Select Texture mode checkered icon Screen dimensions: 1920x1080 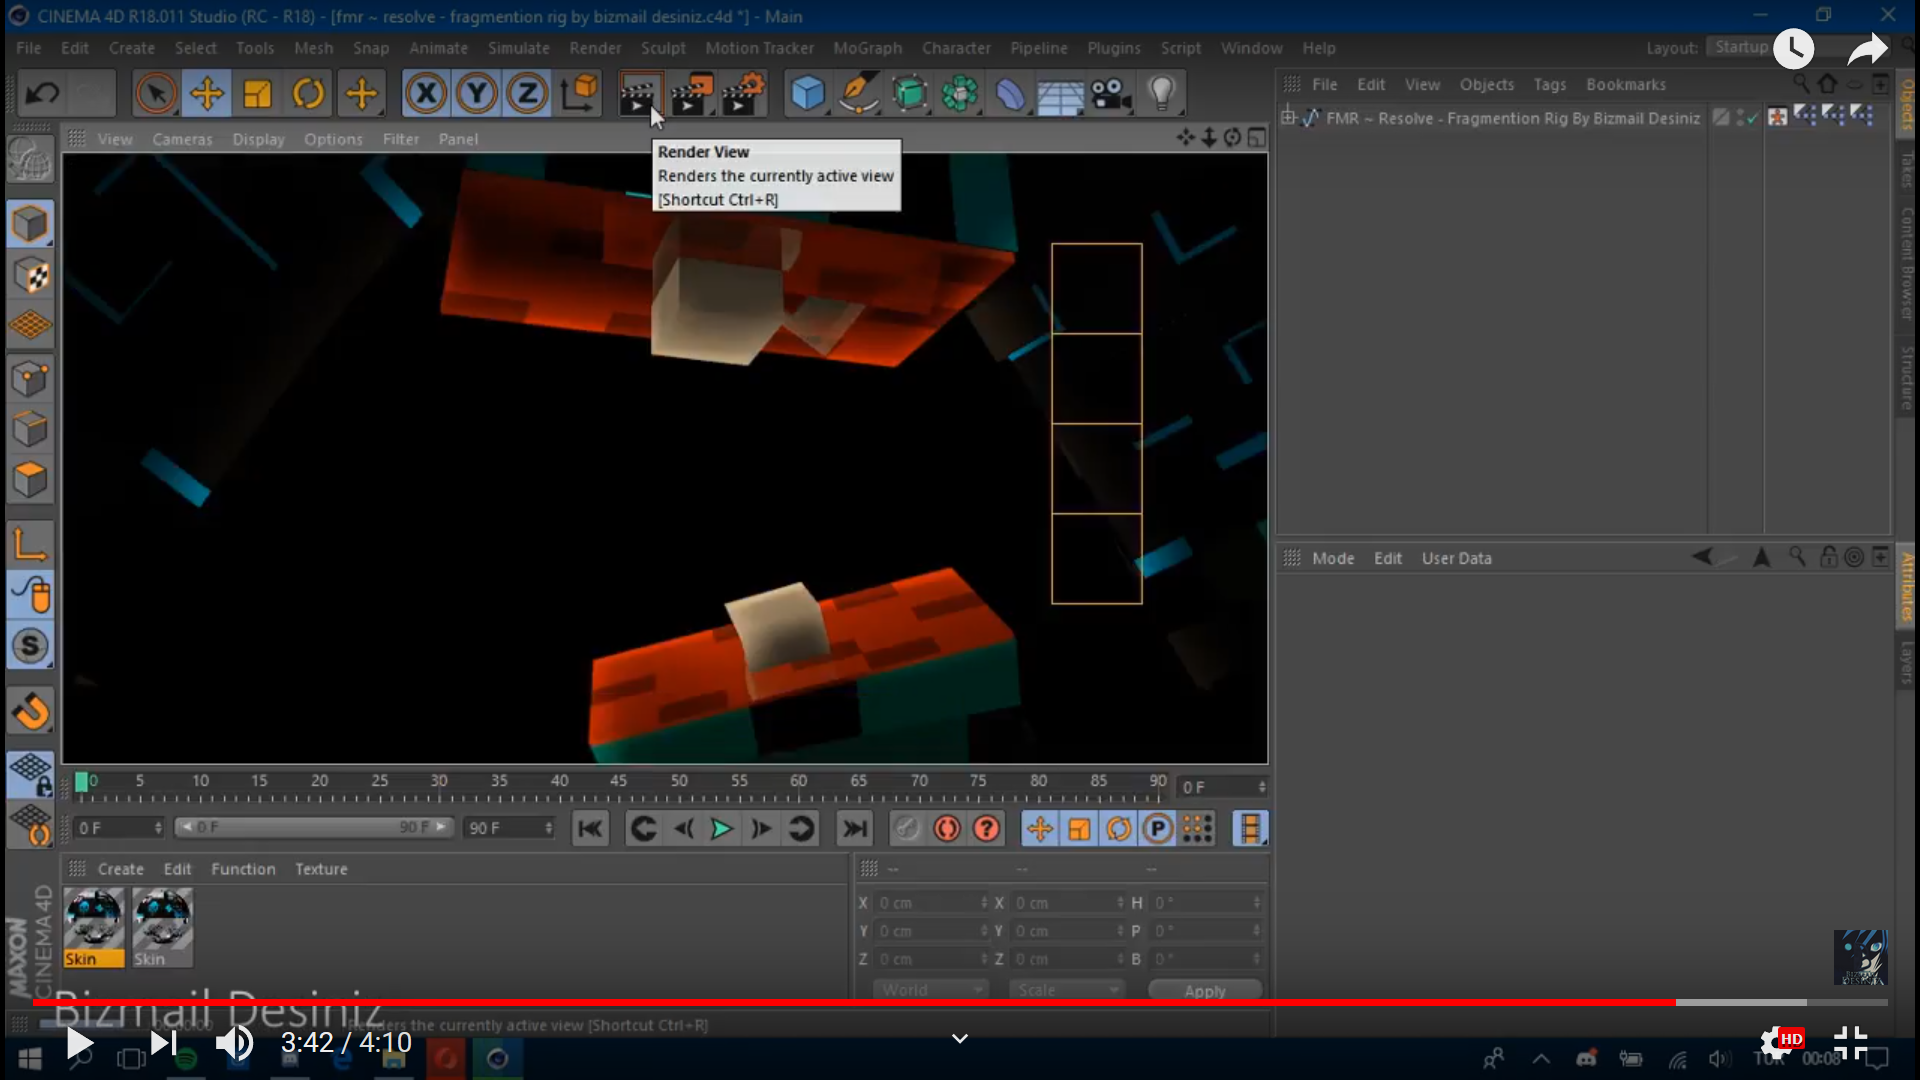30,275
